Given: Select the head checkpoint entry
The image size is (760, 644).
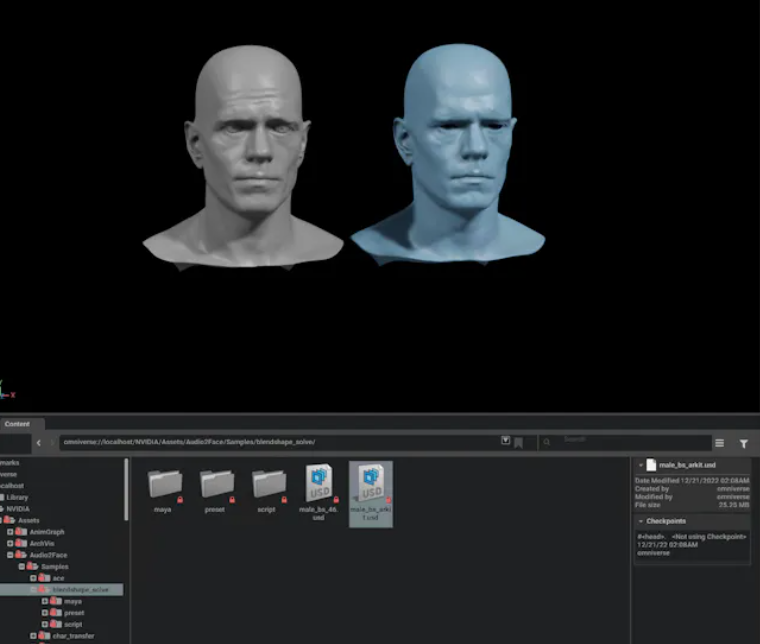Looking at the screenshot, I should [x=692, y=545].
